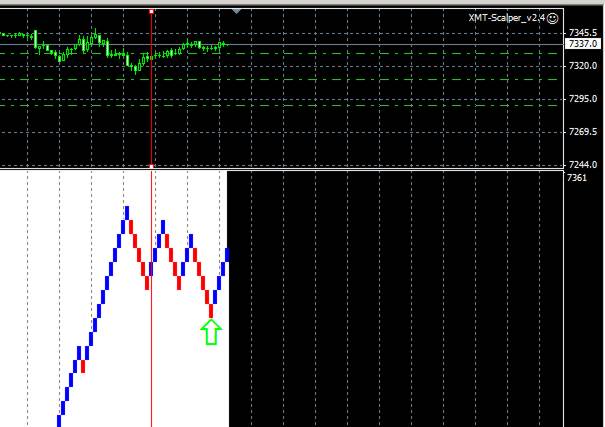Click the gray chart shift triangle marker

pos(237,12)
